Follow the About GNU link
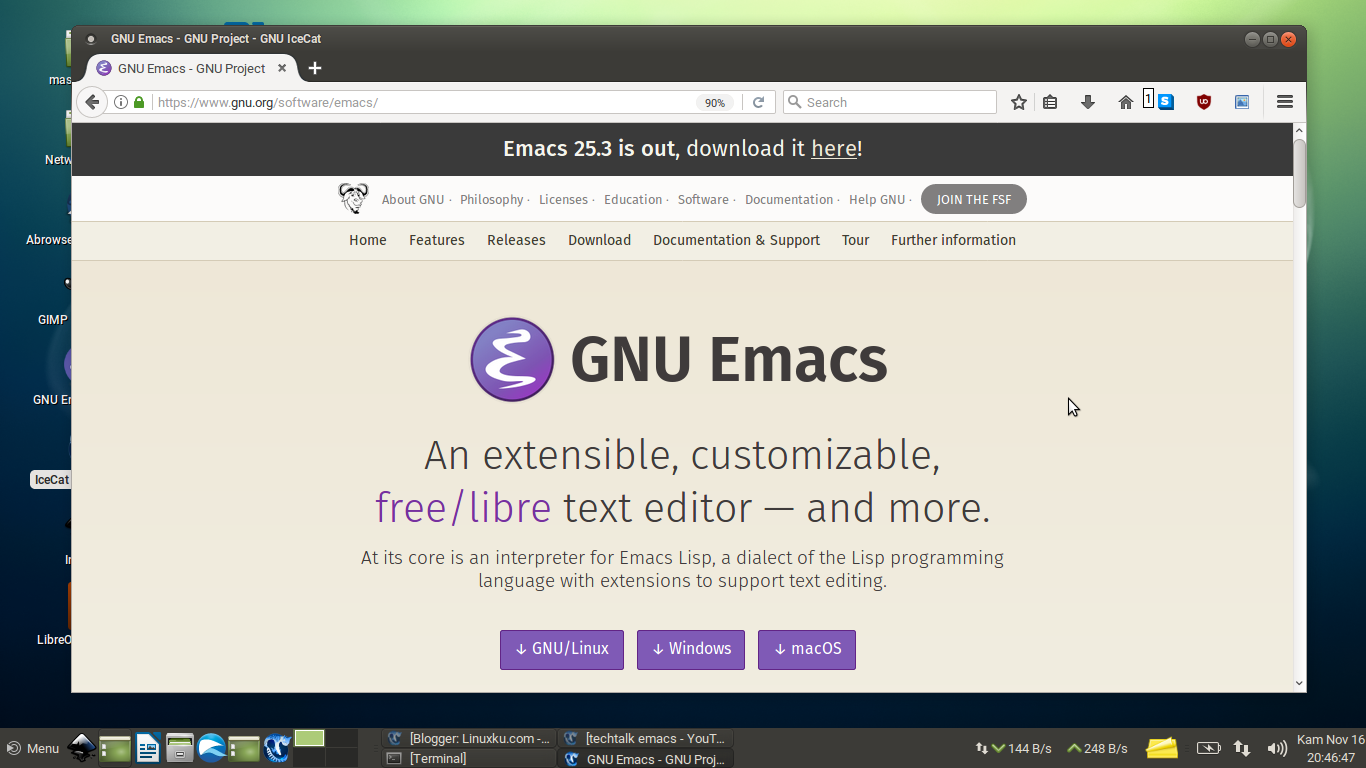 [x=413, y=200]
